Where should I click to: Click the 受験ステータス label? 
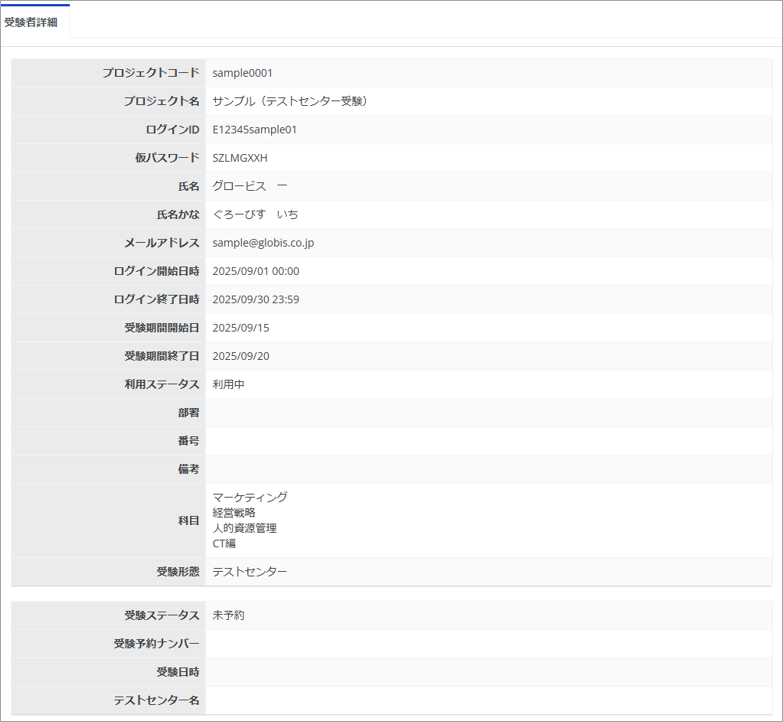click(x=162, y=616)
